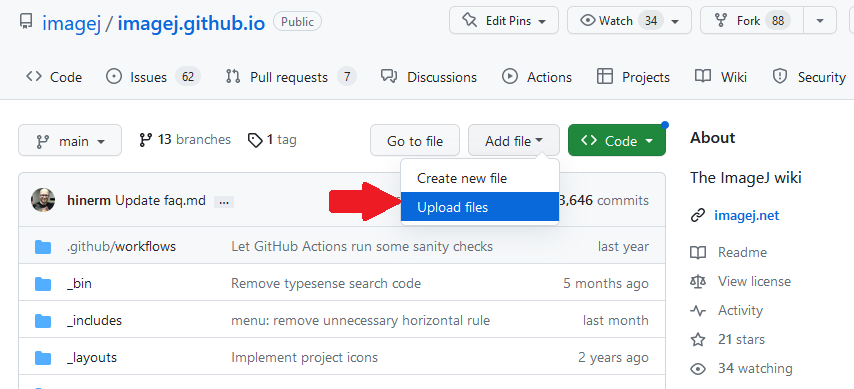Viewport: 854px width, 389px height.
Task: Click the _bin folder icon
Action: click(43, 284)
